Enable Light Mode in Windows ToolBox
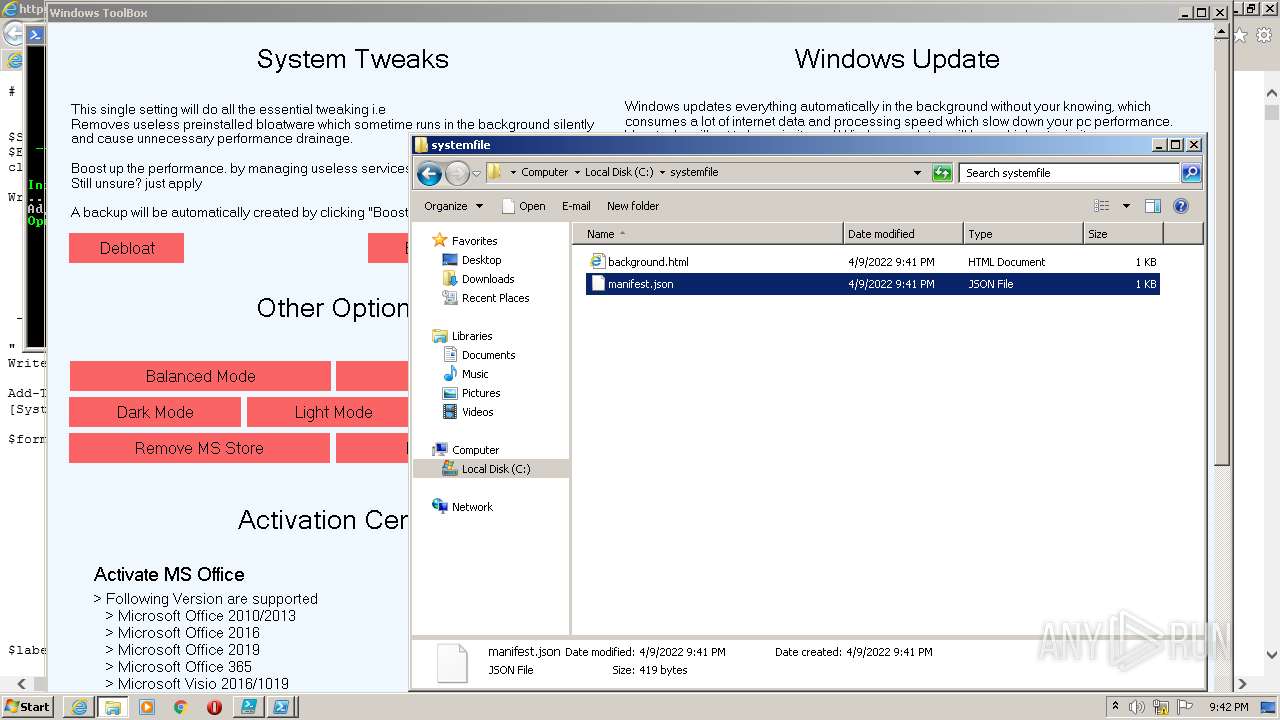1280x720 pixels. point(328,412)
